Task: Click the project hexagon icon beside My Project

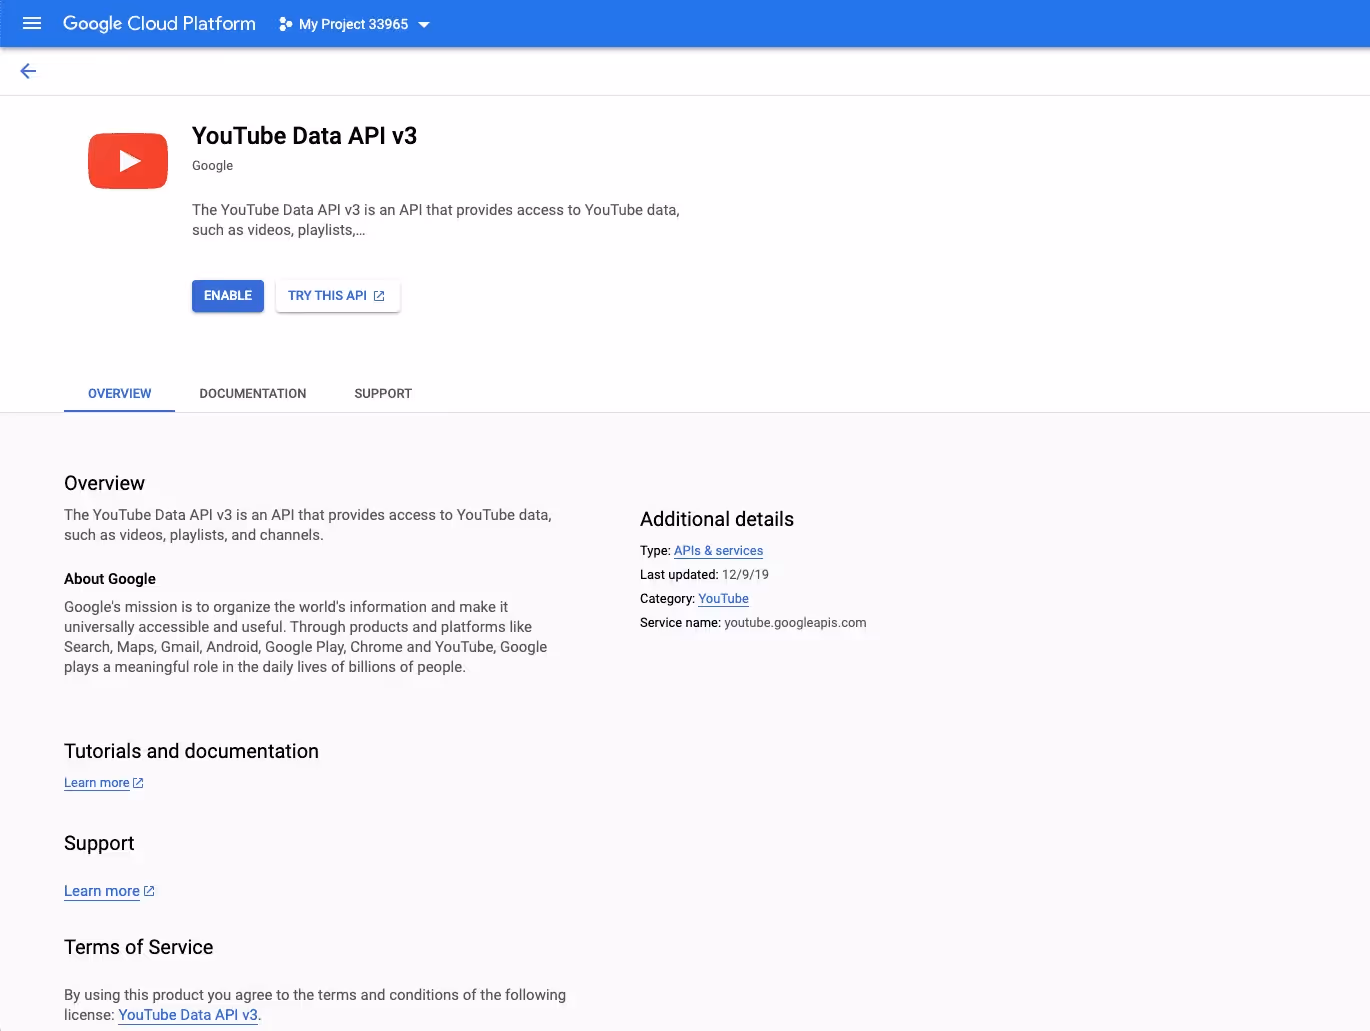Action: click(x=286, y=24)
